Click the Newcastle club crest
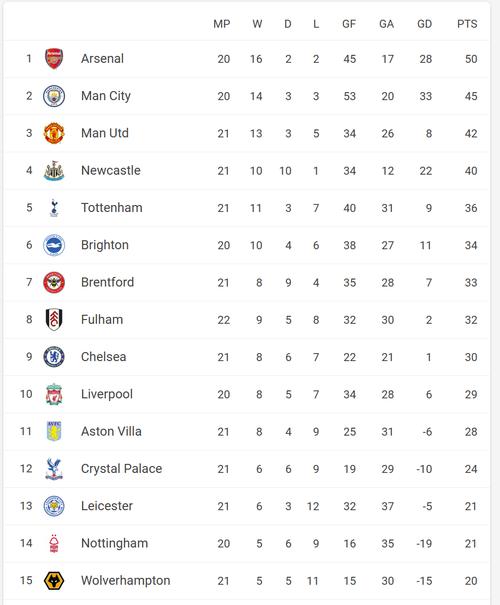 (x=54, y=171)
